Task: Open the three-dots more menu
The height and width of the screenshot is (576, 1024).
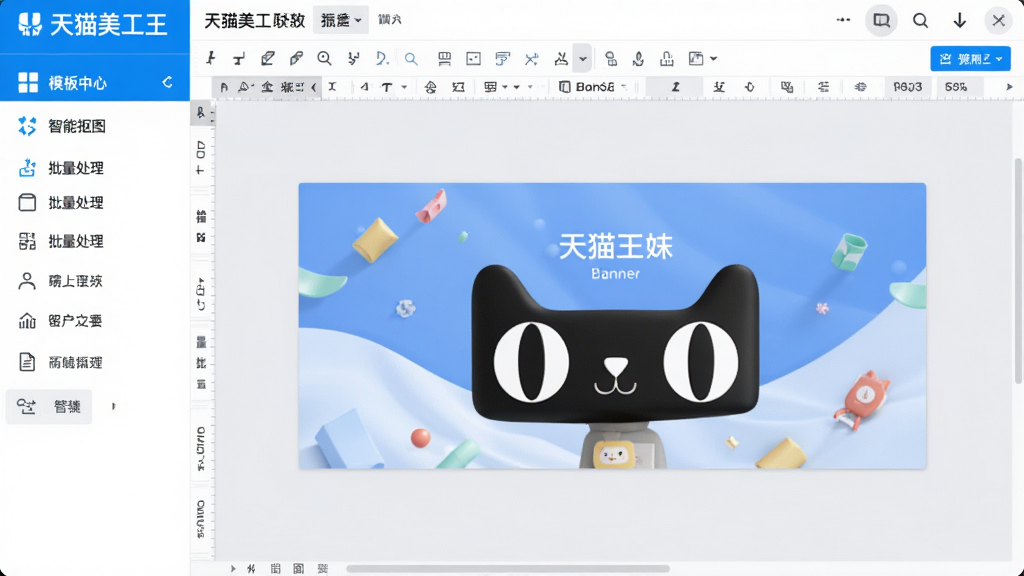Action: click(x=843, y=20)
